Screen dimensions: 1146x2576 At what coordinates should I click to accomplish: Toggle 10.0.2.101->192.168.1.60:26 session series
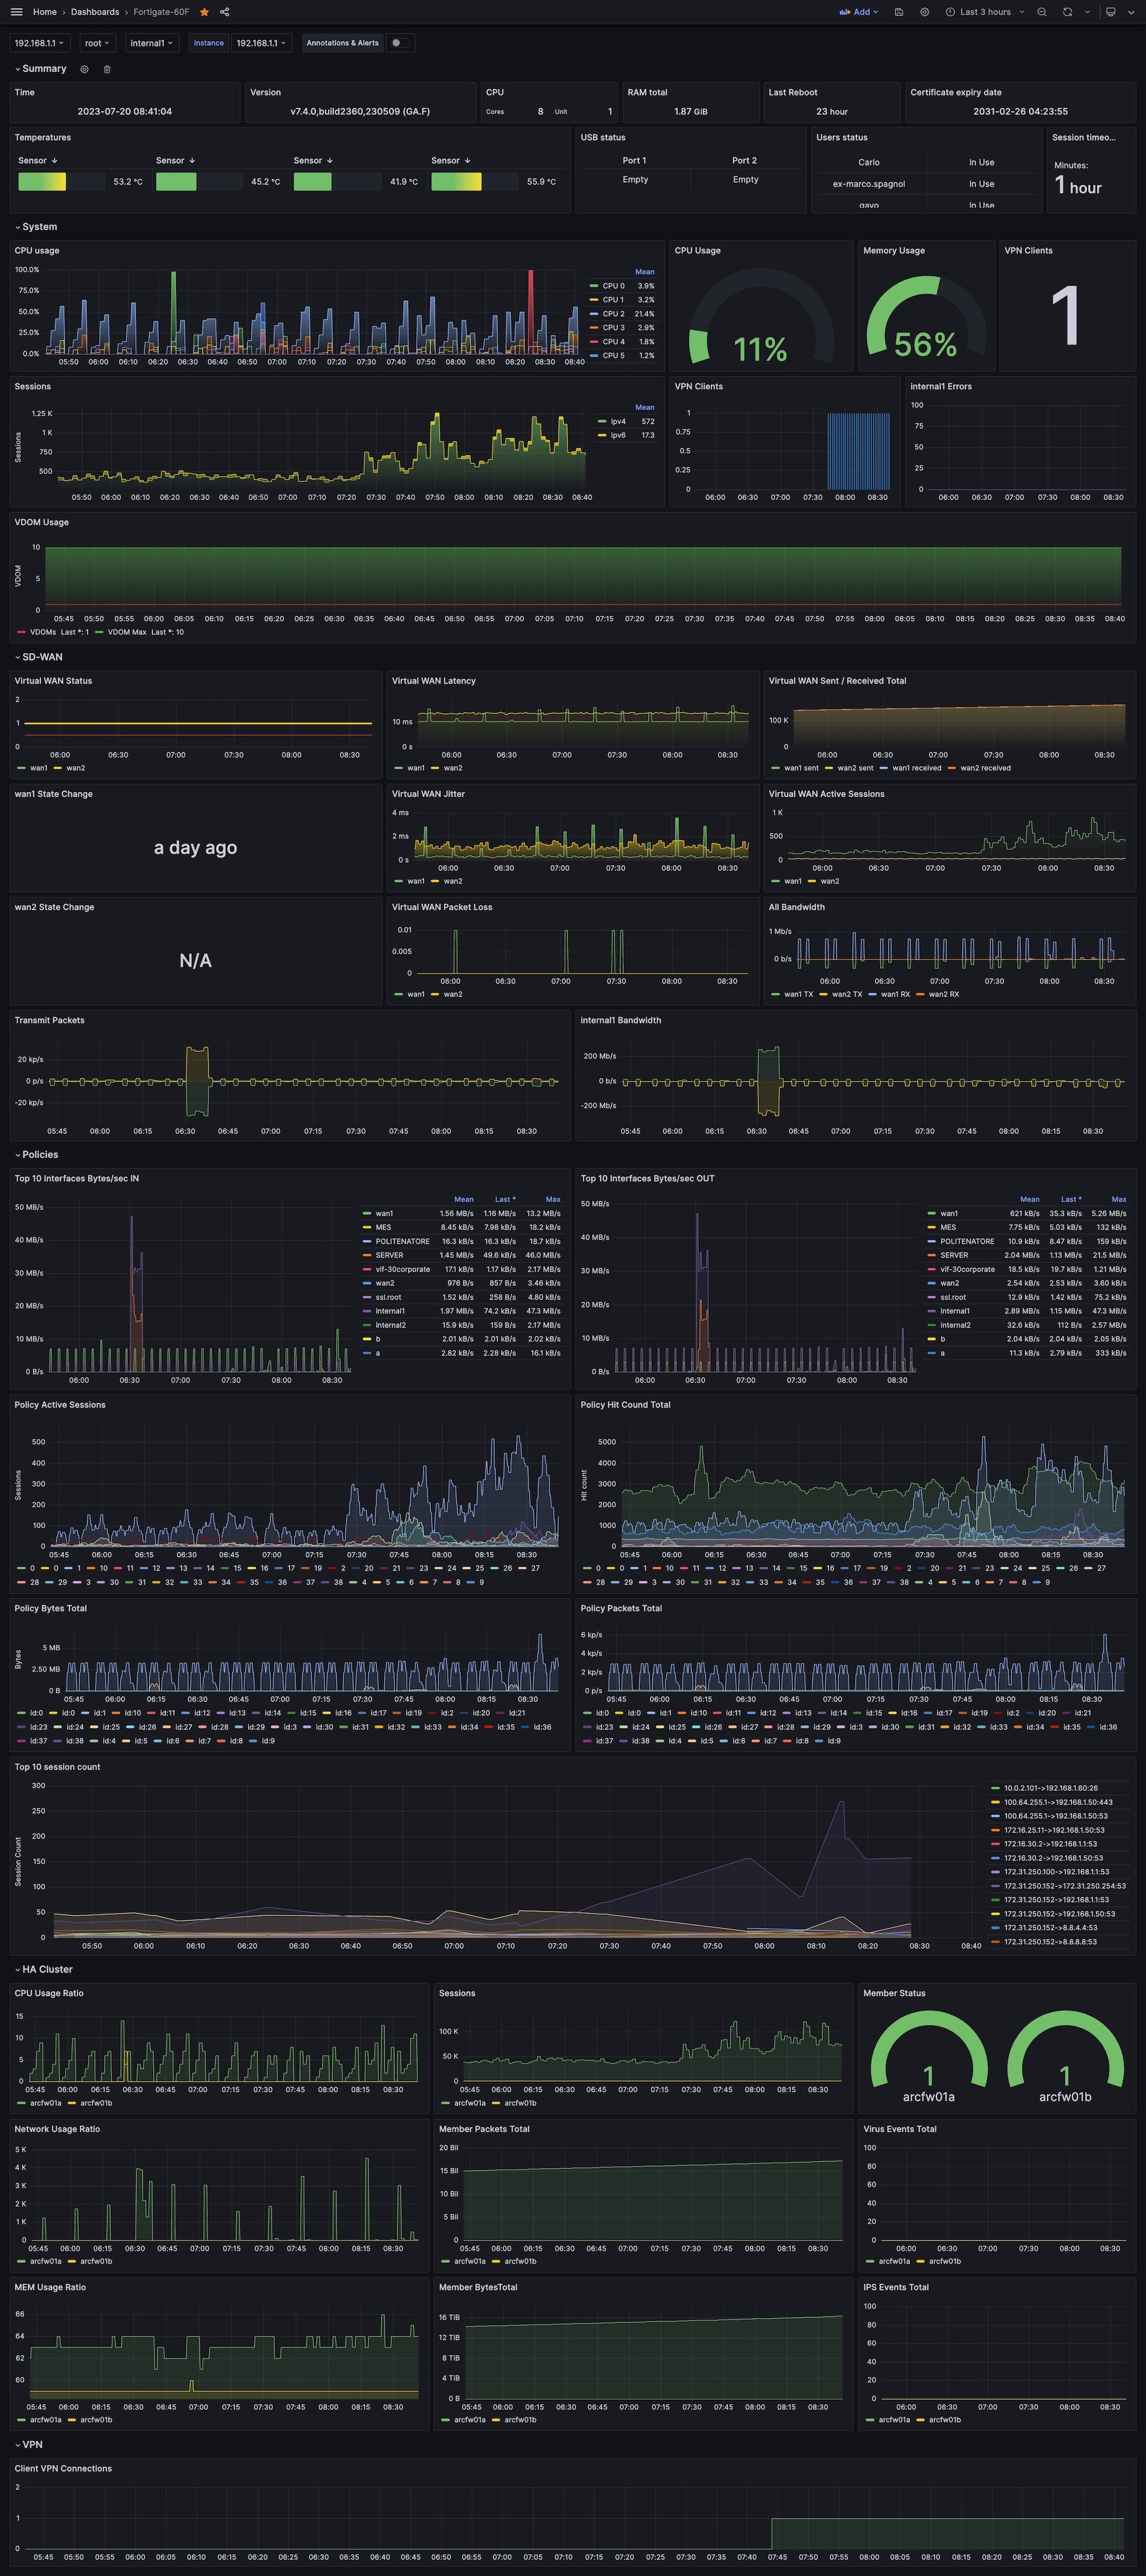(x=1050, y=1788)
